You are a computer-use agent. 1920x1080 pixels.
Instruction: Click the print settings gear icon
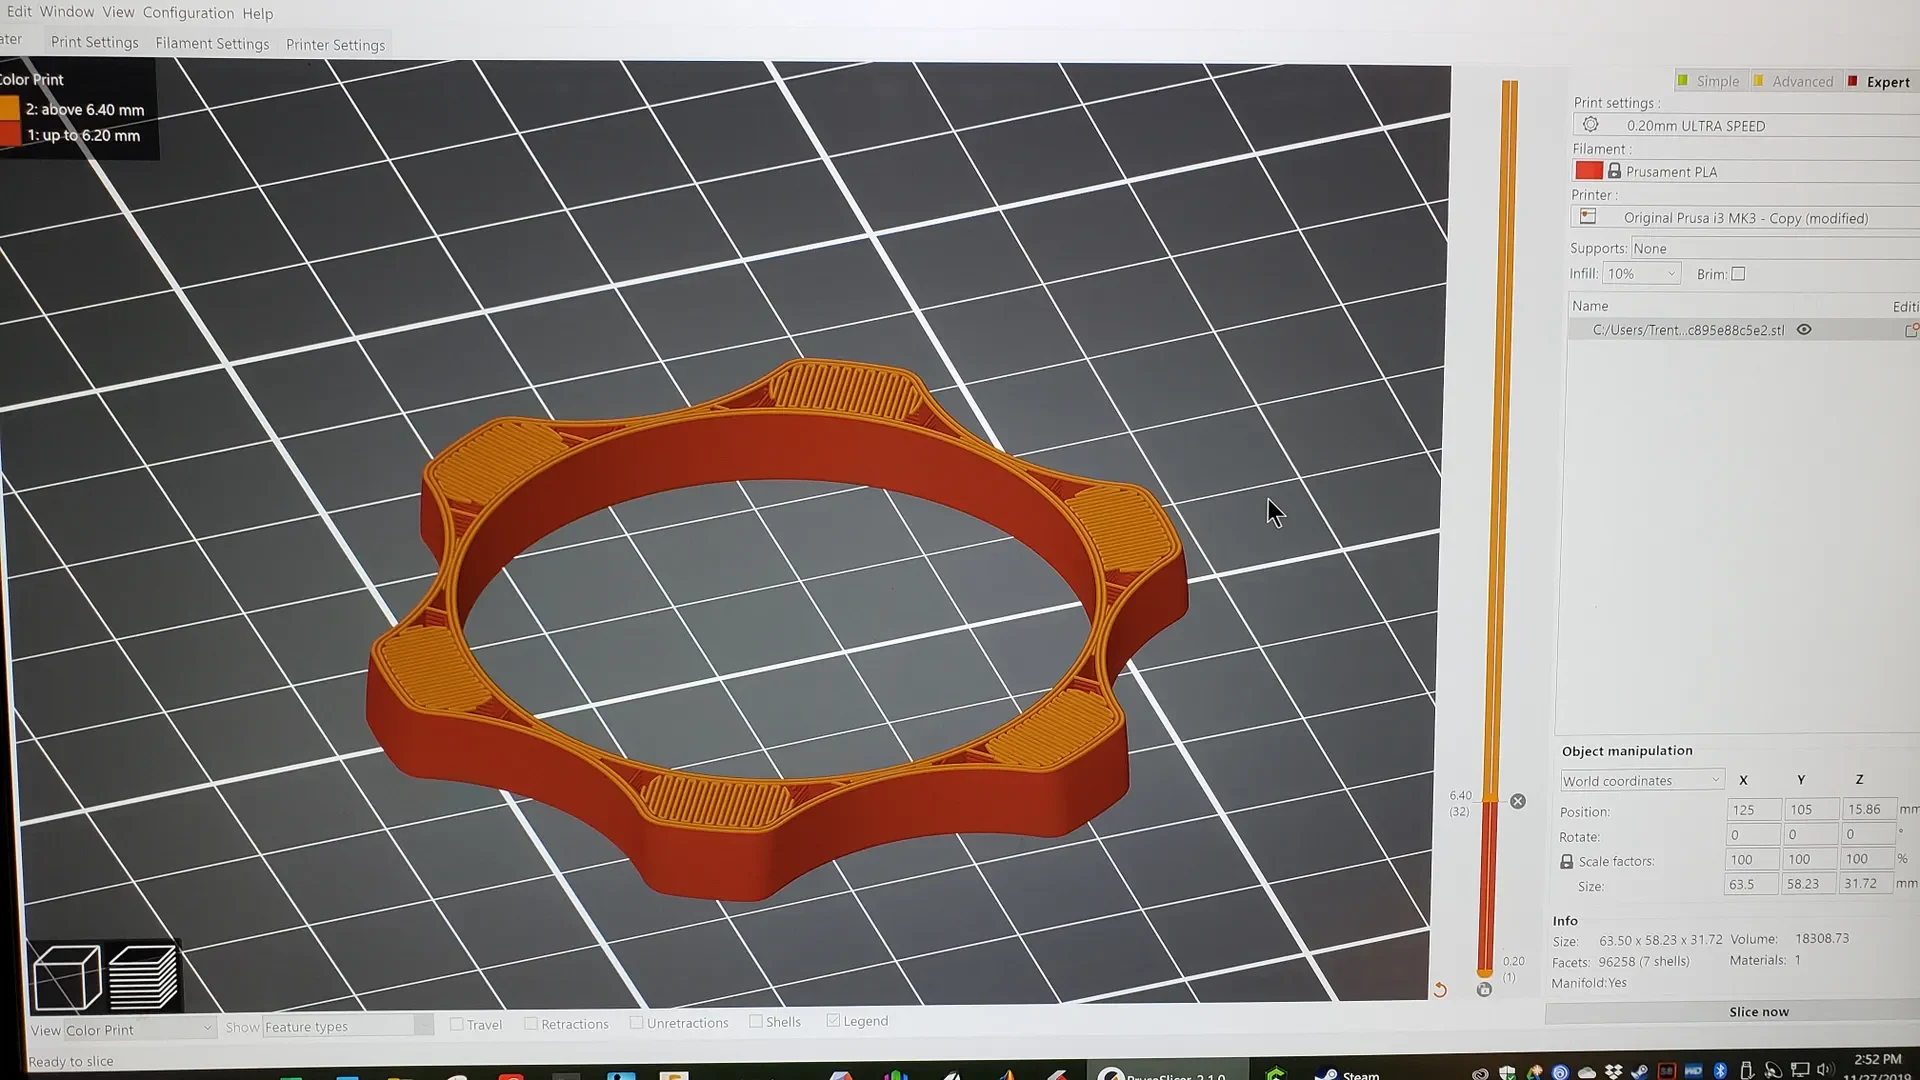coord(1590,125)
